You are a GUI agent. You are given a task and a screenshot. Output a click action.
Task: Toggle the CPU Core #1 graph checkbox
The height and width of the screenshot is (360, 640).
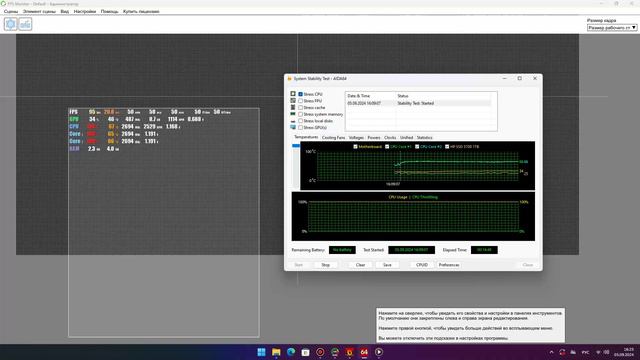point(387,147)
